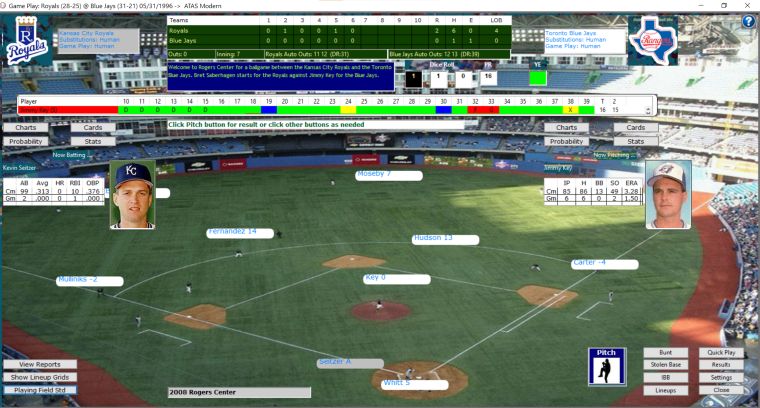Click the View Reports button
Screen dimensions: 760x408
tap(40, 364)
